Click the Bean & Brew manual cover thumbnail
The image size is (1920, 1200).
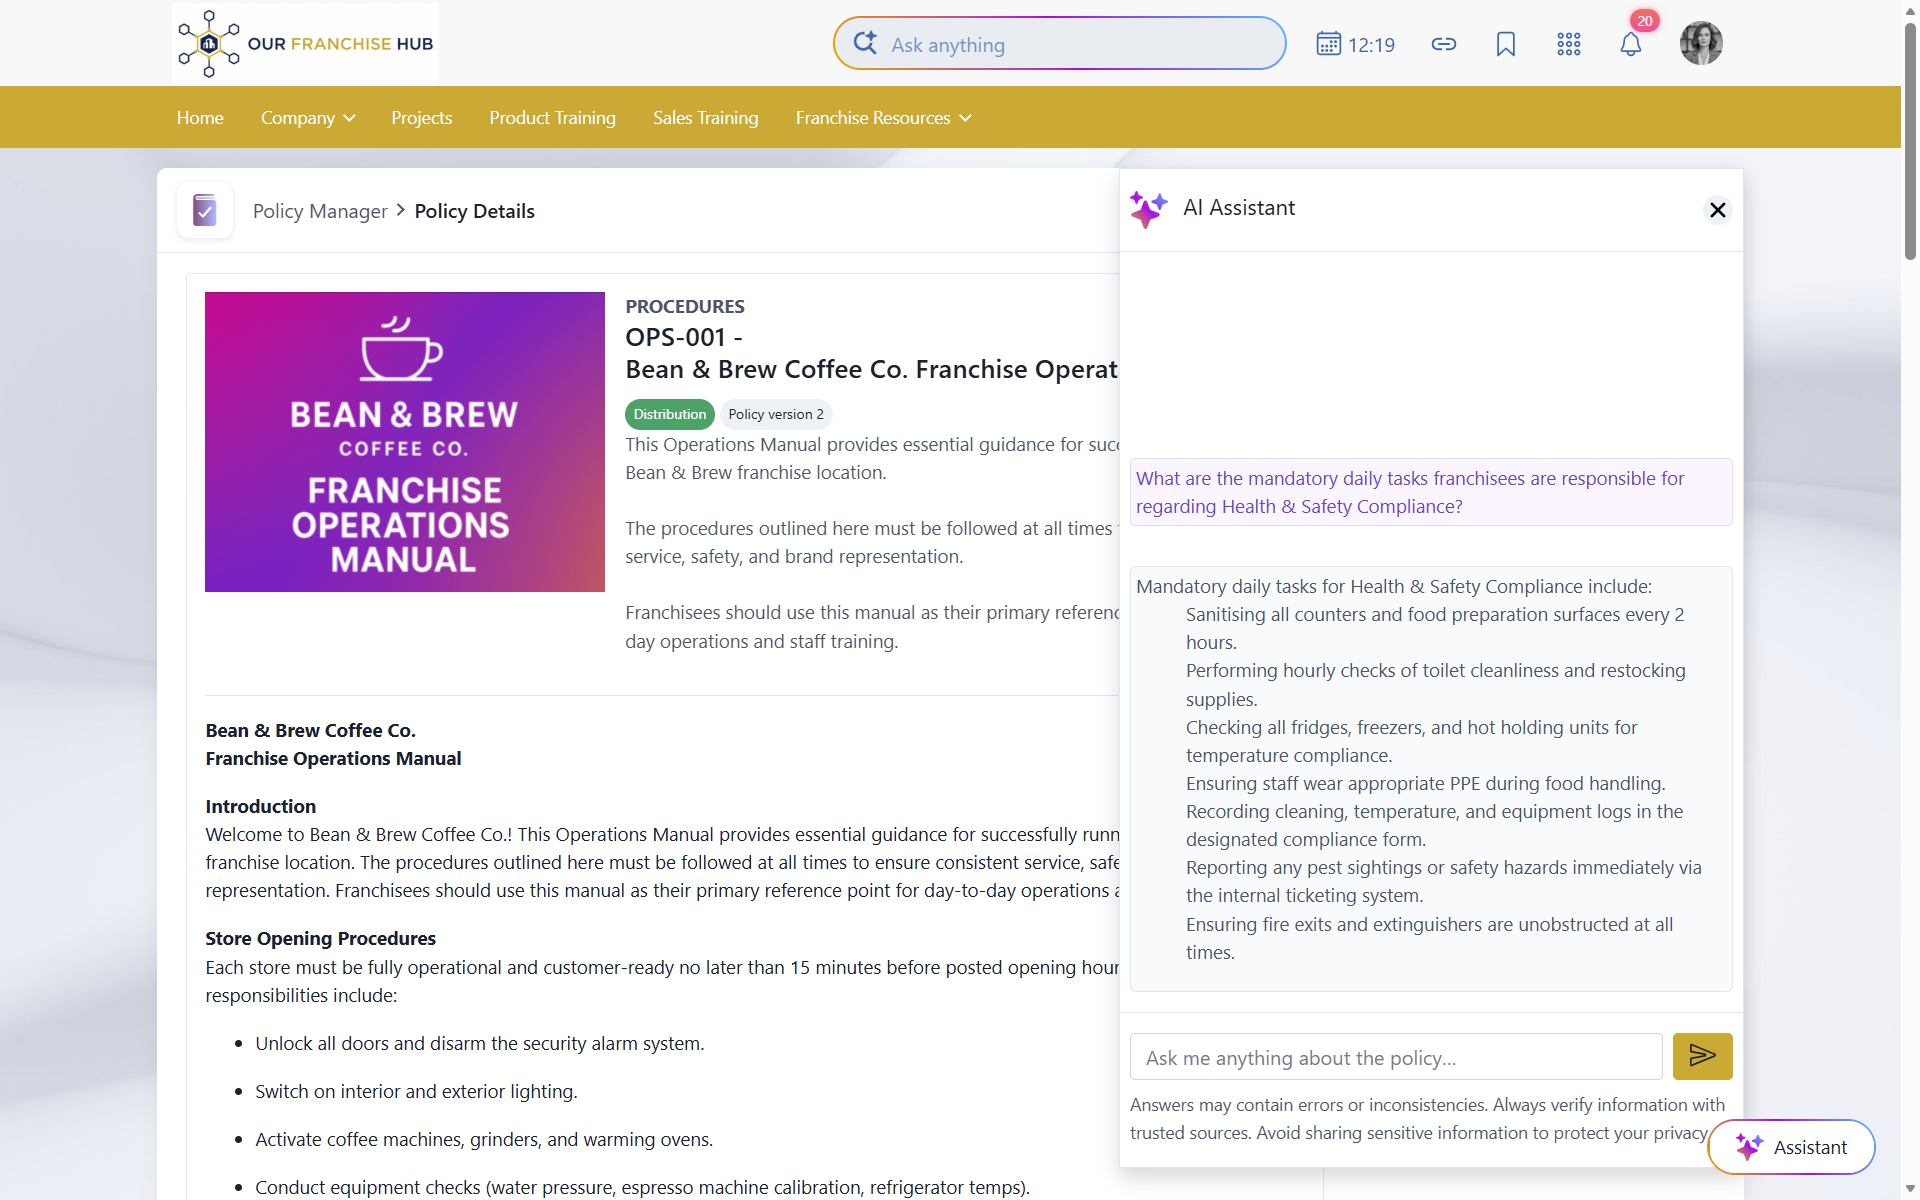tap(405, 442)
